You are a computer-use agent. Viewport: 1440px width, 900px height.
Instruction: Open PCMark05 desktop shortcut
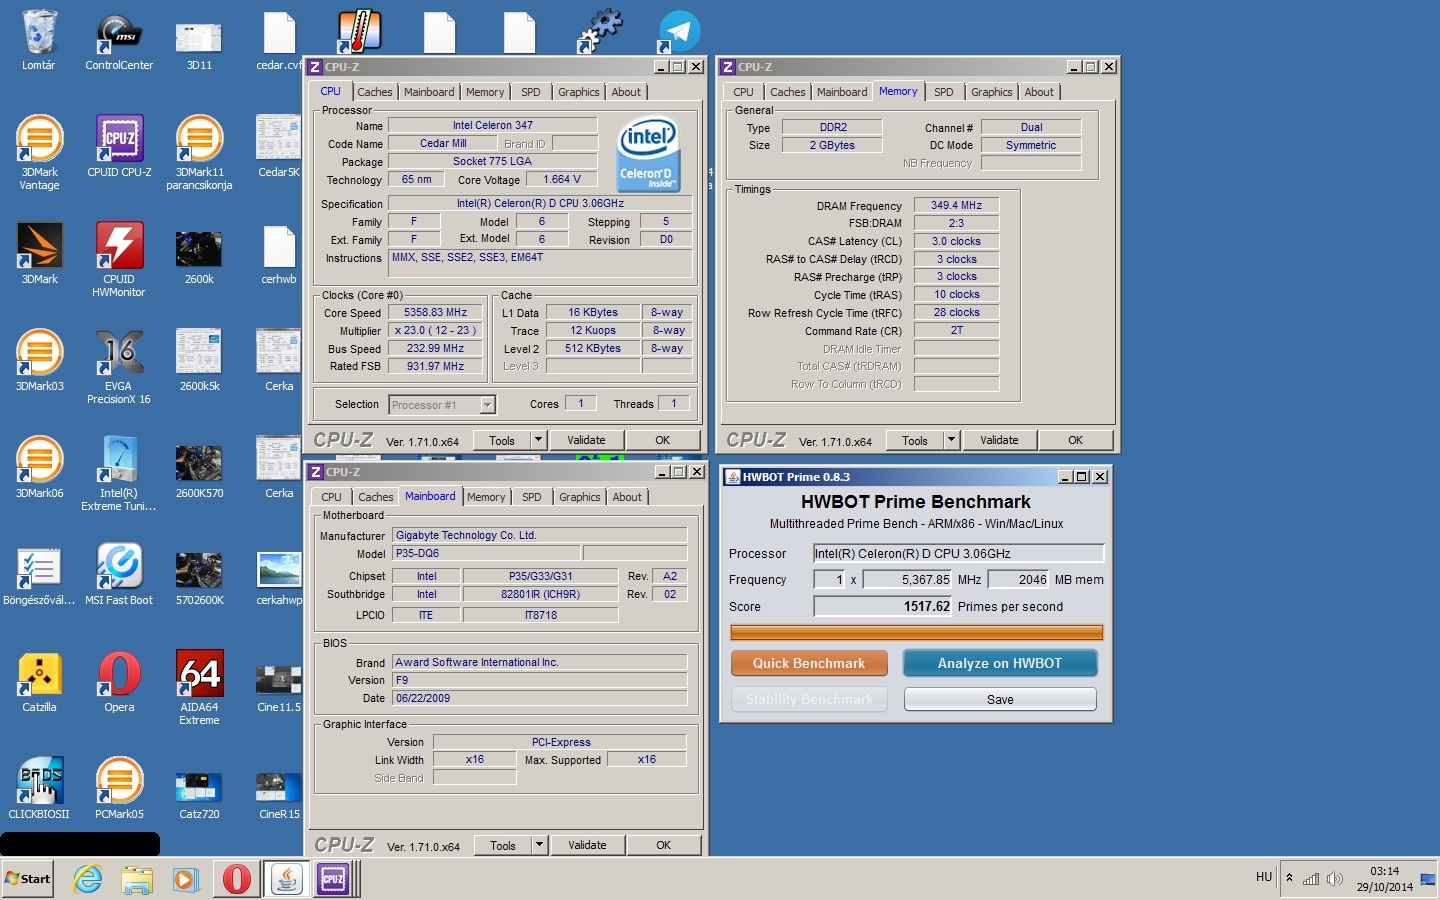(119, 780)
